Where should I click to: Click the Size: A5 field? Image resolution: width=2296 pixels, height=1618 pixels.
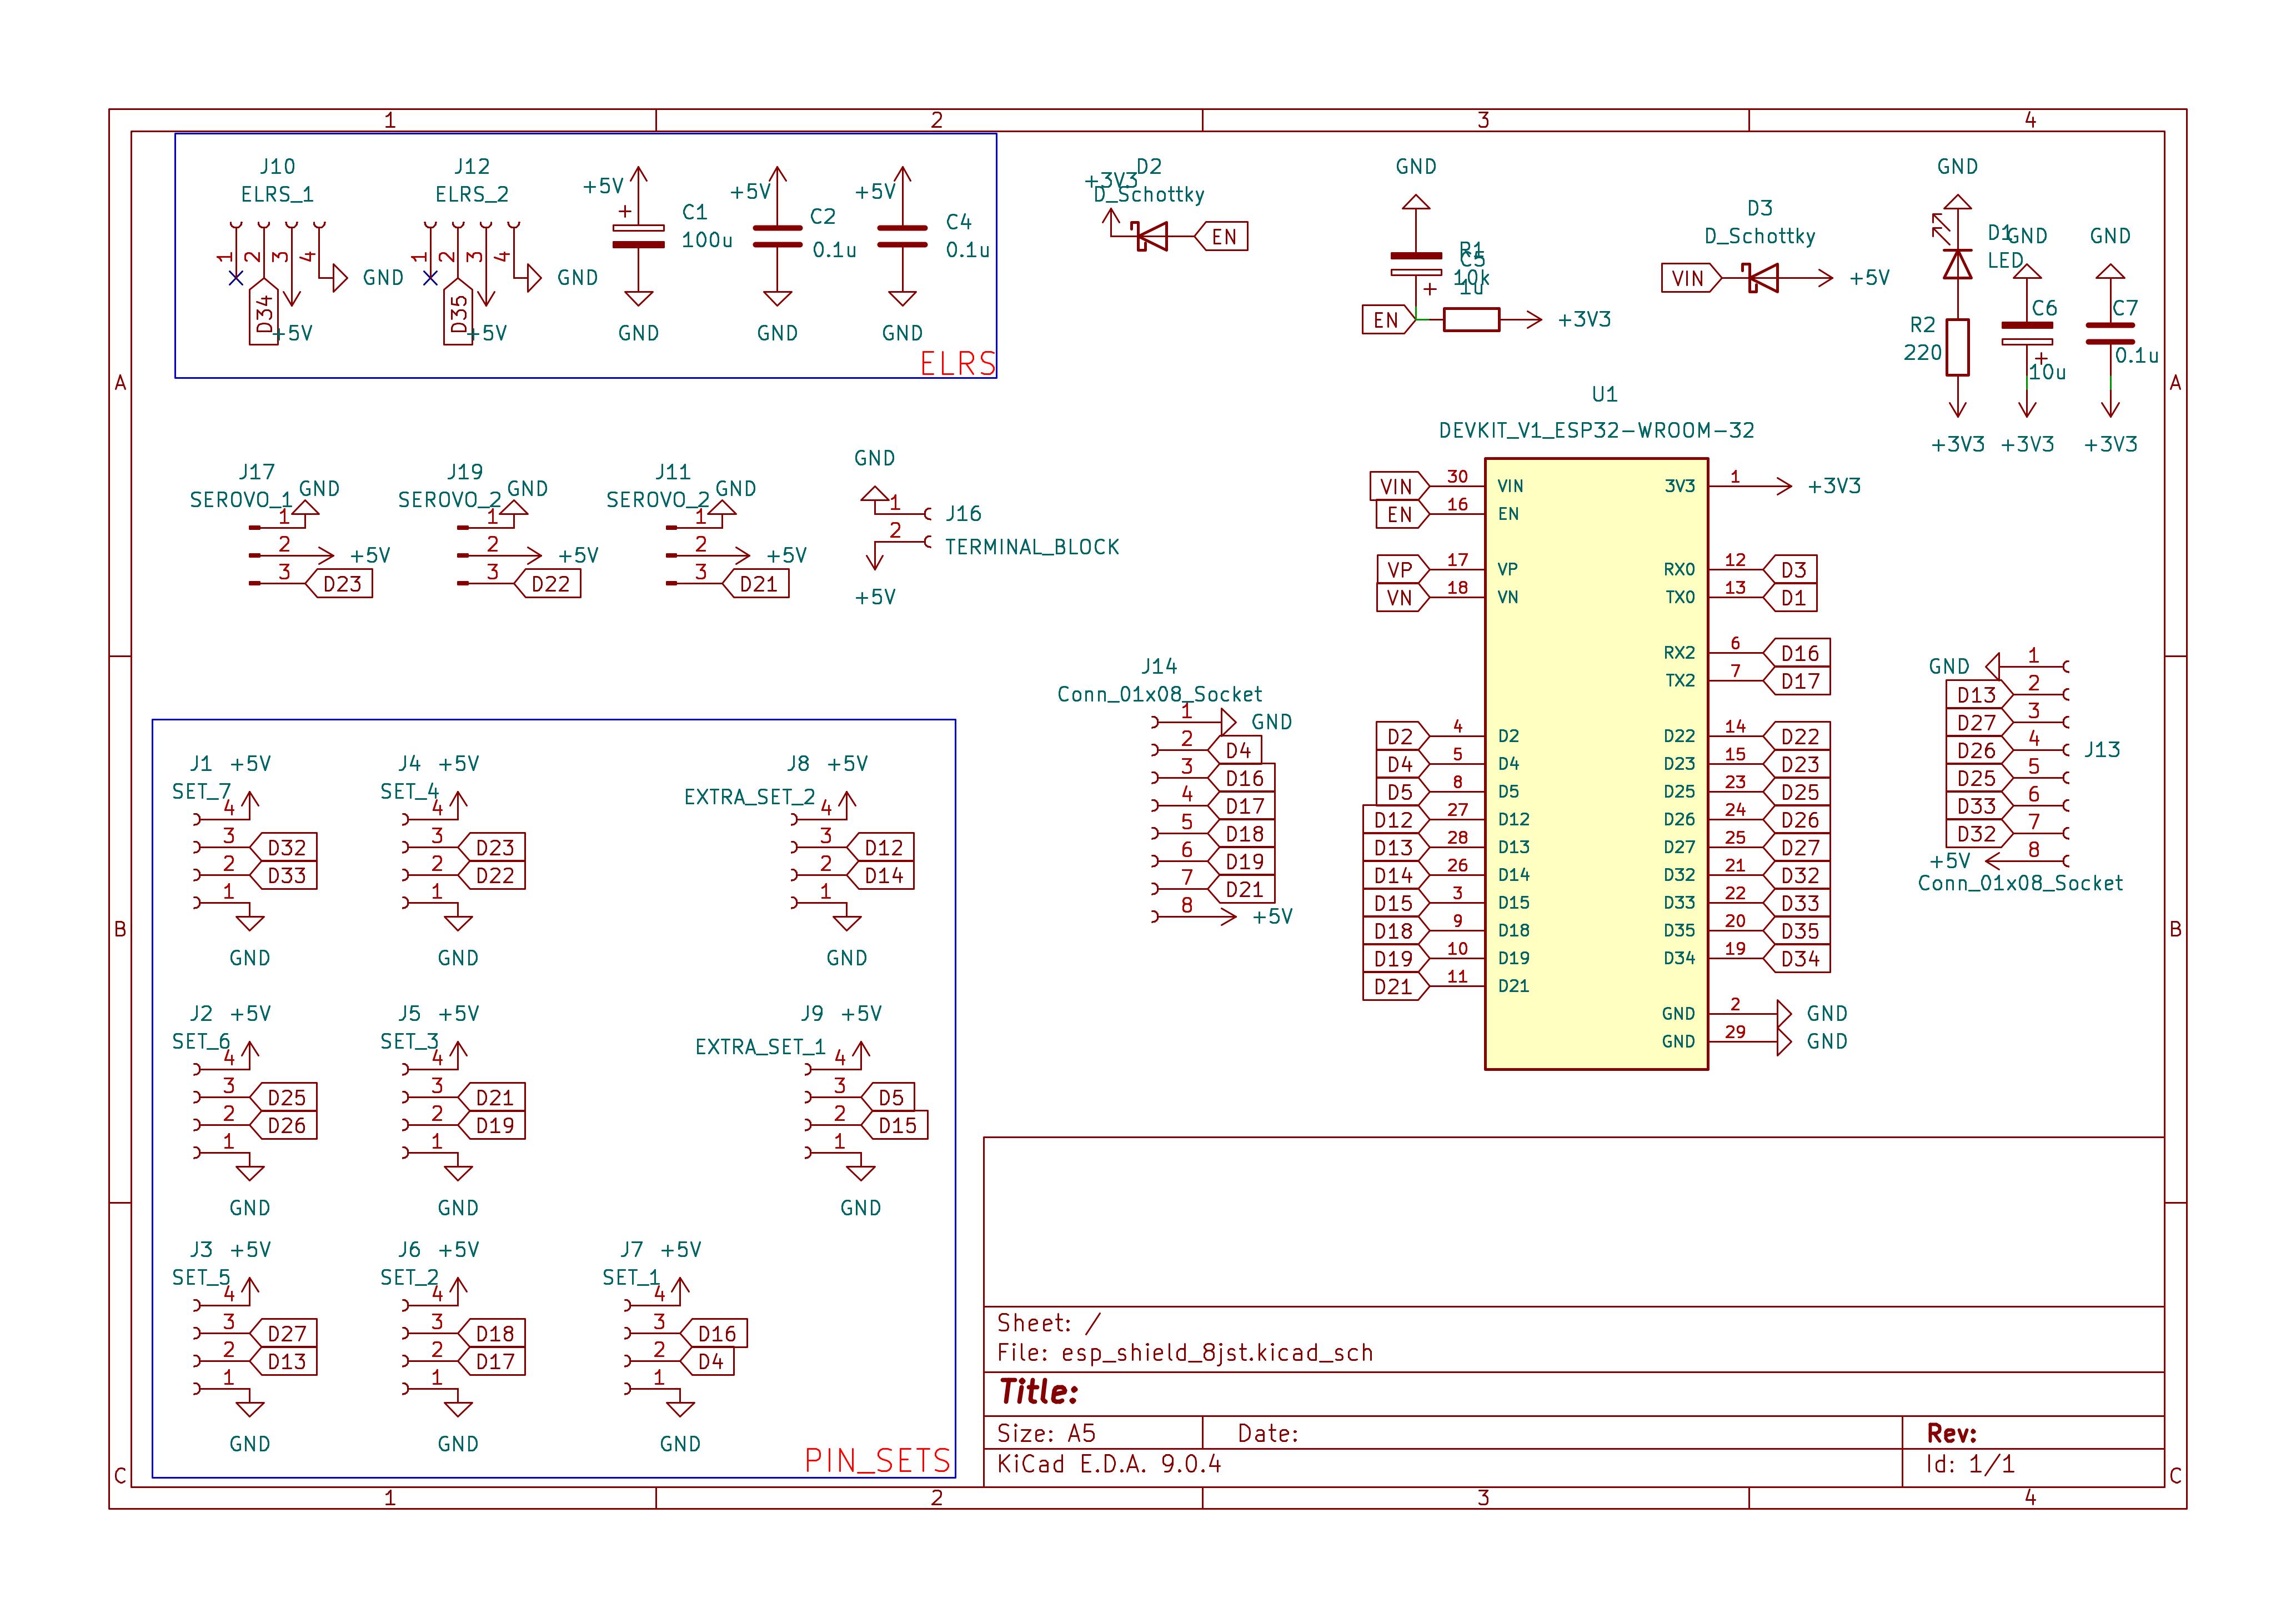(1046, 1433)
